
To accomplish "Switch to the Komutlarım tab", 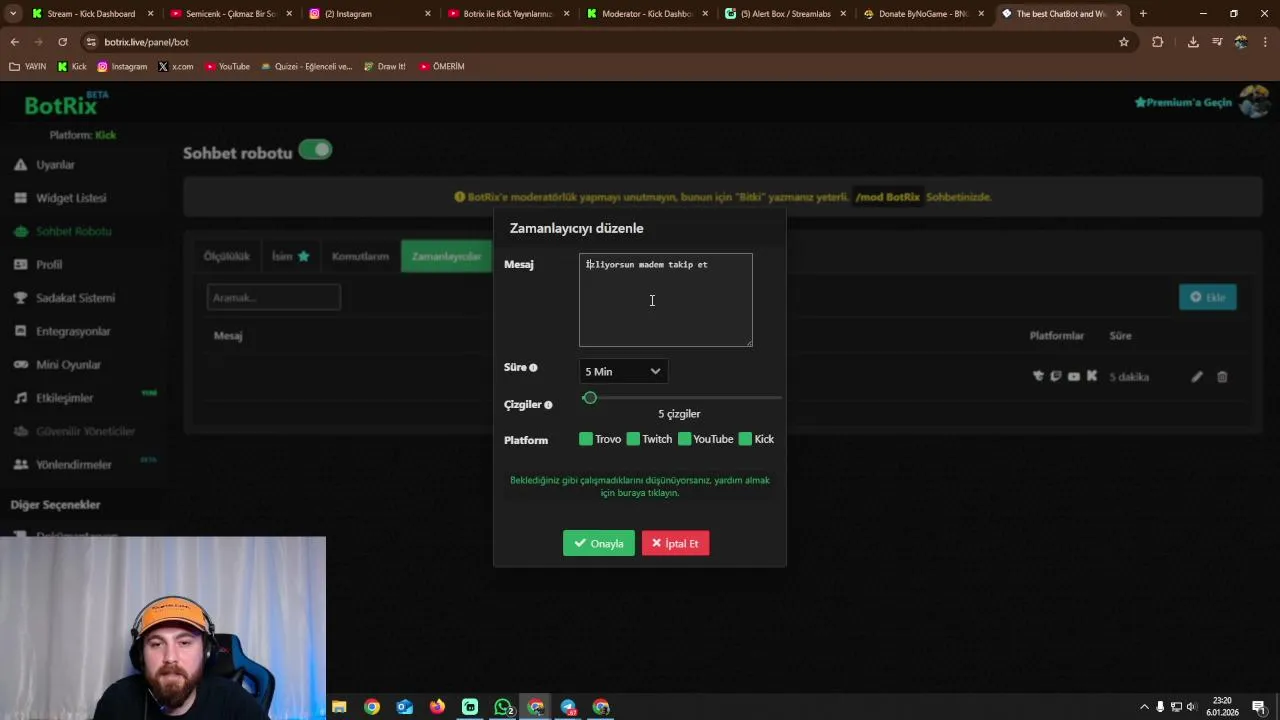I will [360, 256].
